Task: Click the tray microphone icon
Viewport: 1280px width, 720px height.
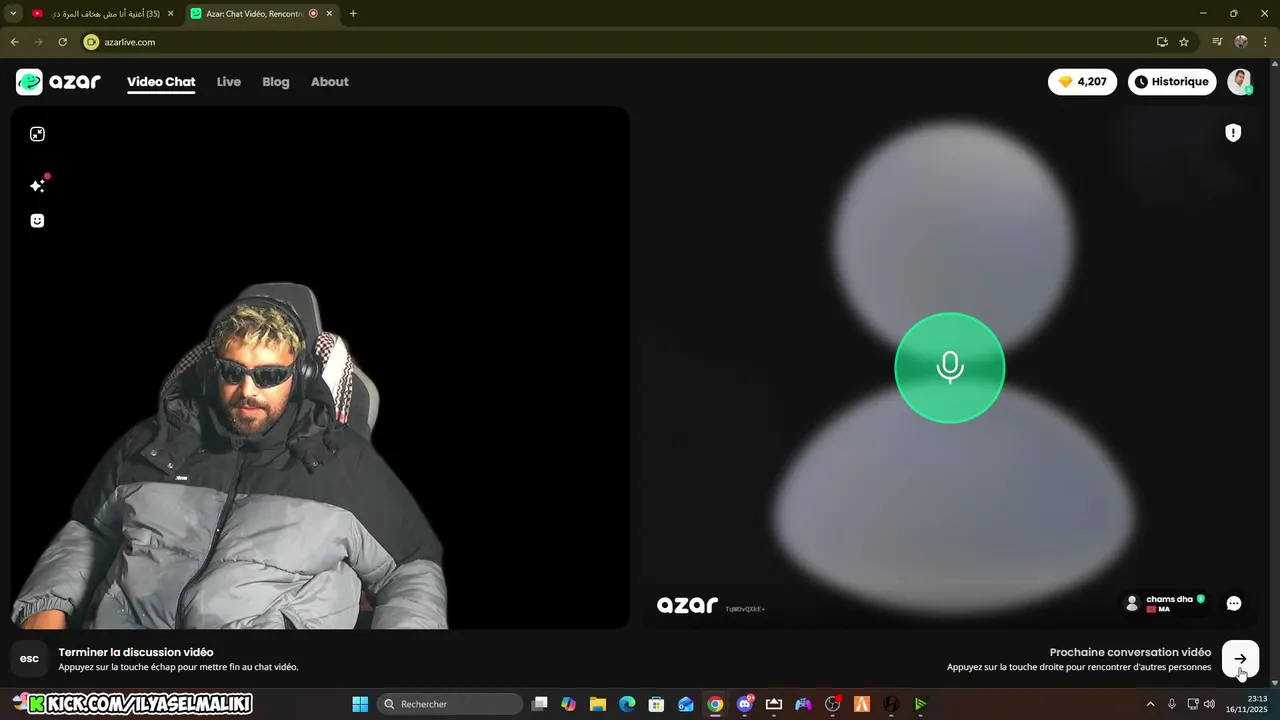Action: 1172,704
